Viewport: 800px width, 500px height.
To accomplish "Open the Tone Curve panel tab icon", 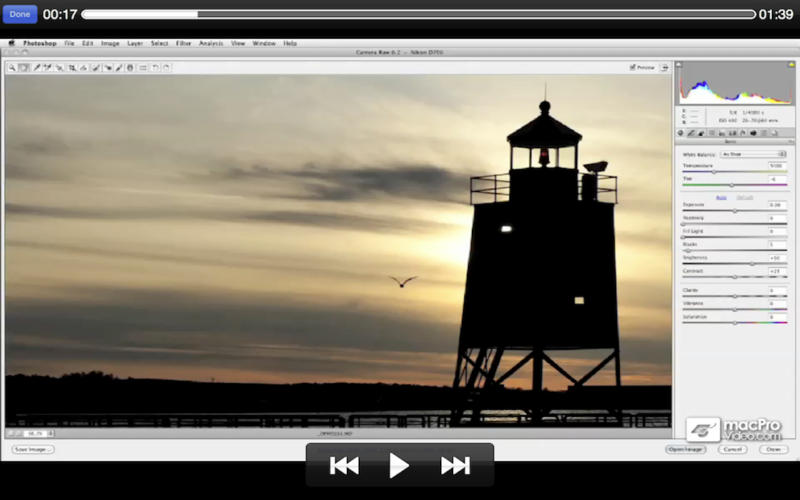I will coord(690,133).
